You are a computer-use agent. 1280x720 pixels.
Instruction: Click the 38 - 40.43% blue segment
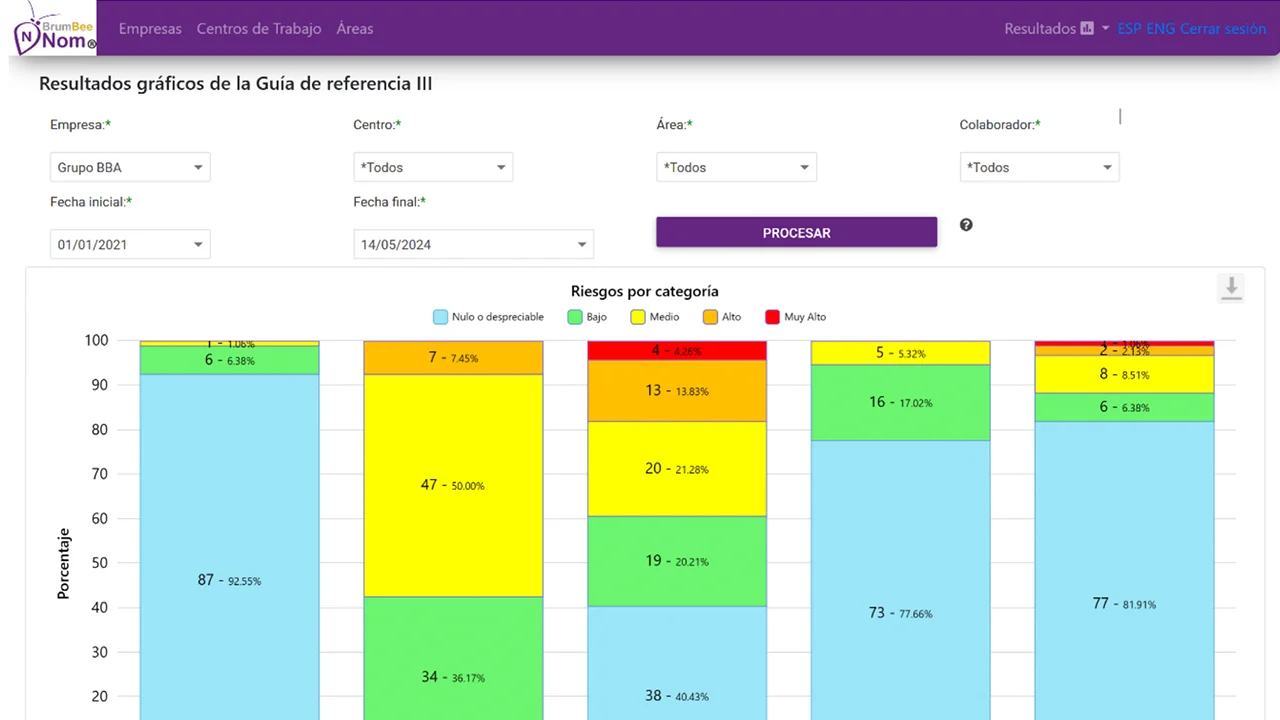677,663
